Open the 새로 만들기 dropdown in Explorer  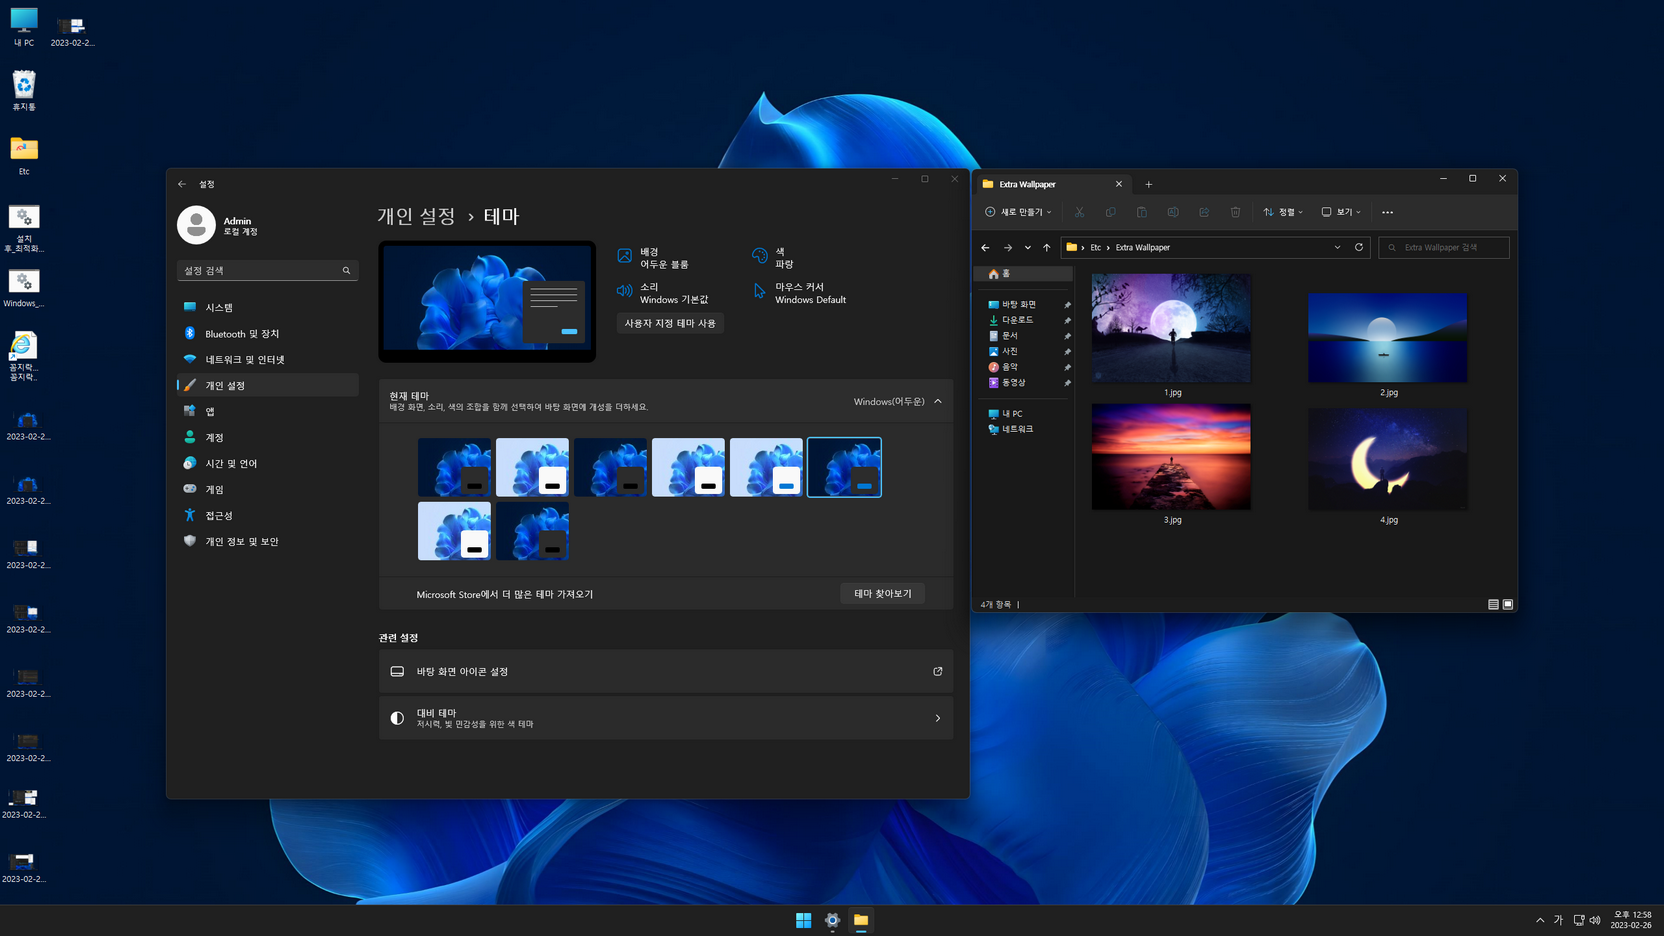pos(1018,212)
